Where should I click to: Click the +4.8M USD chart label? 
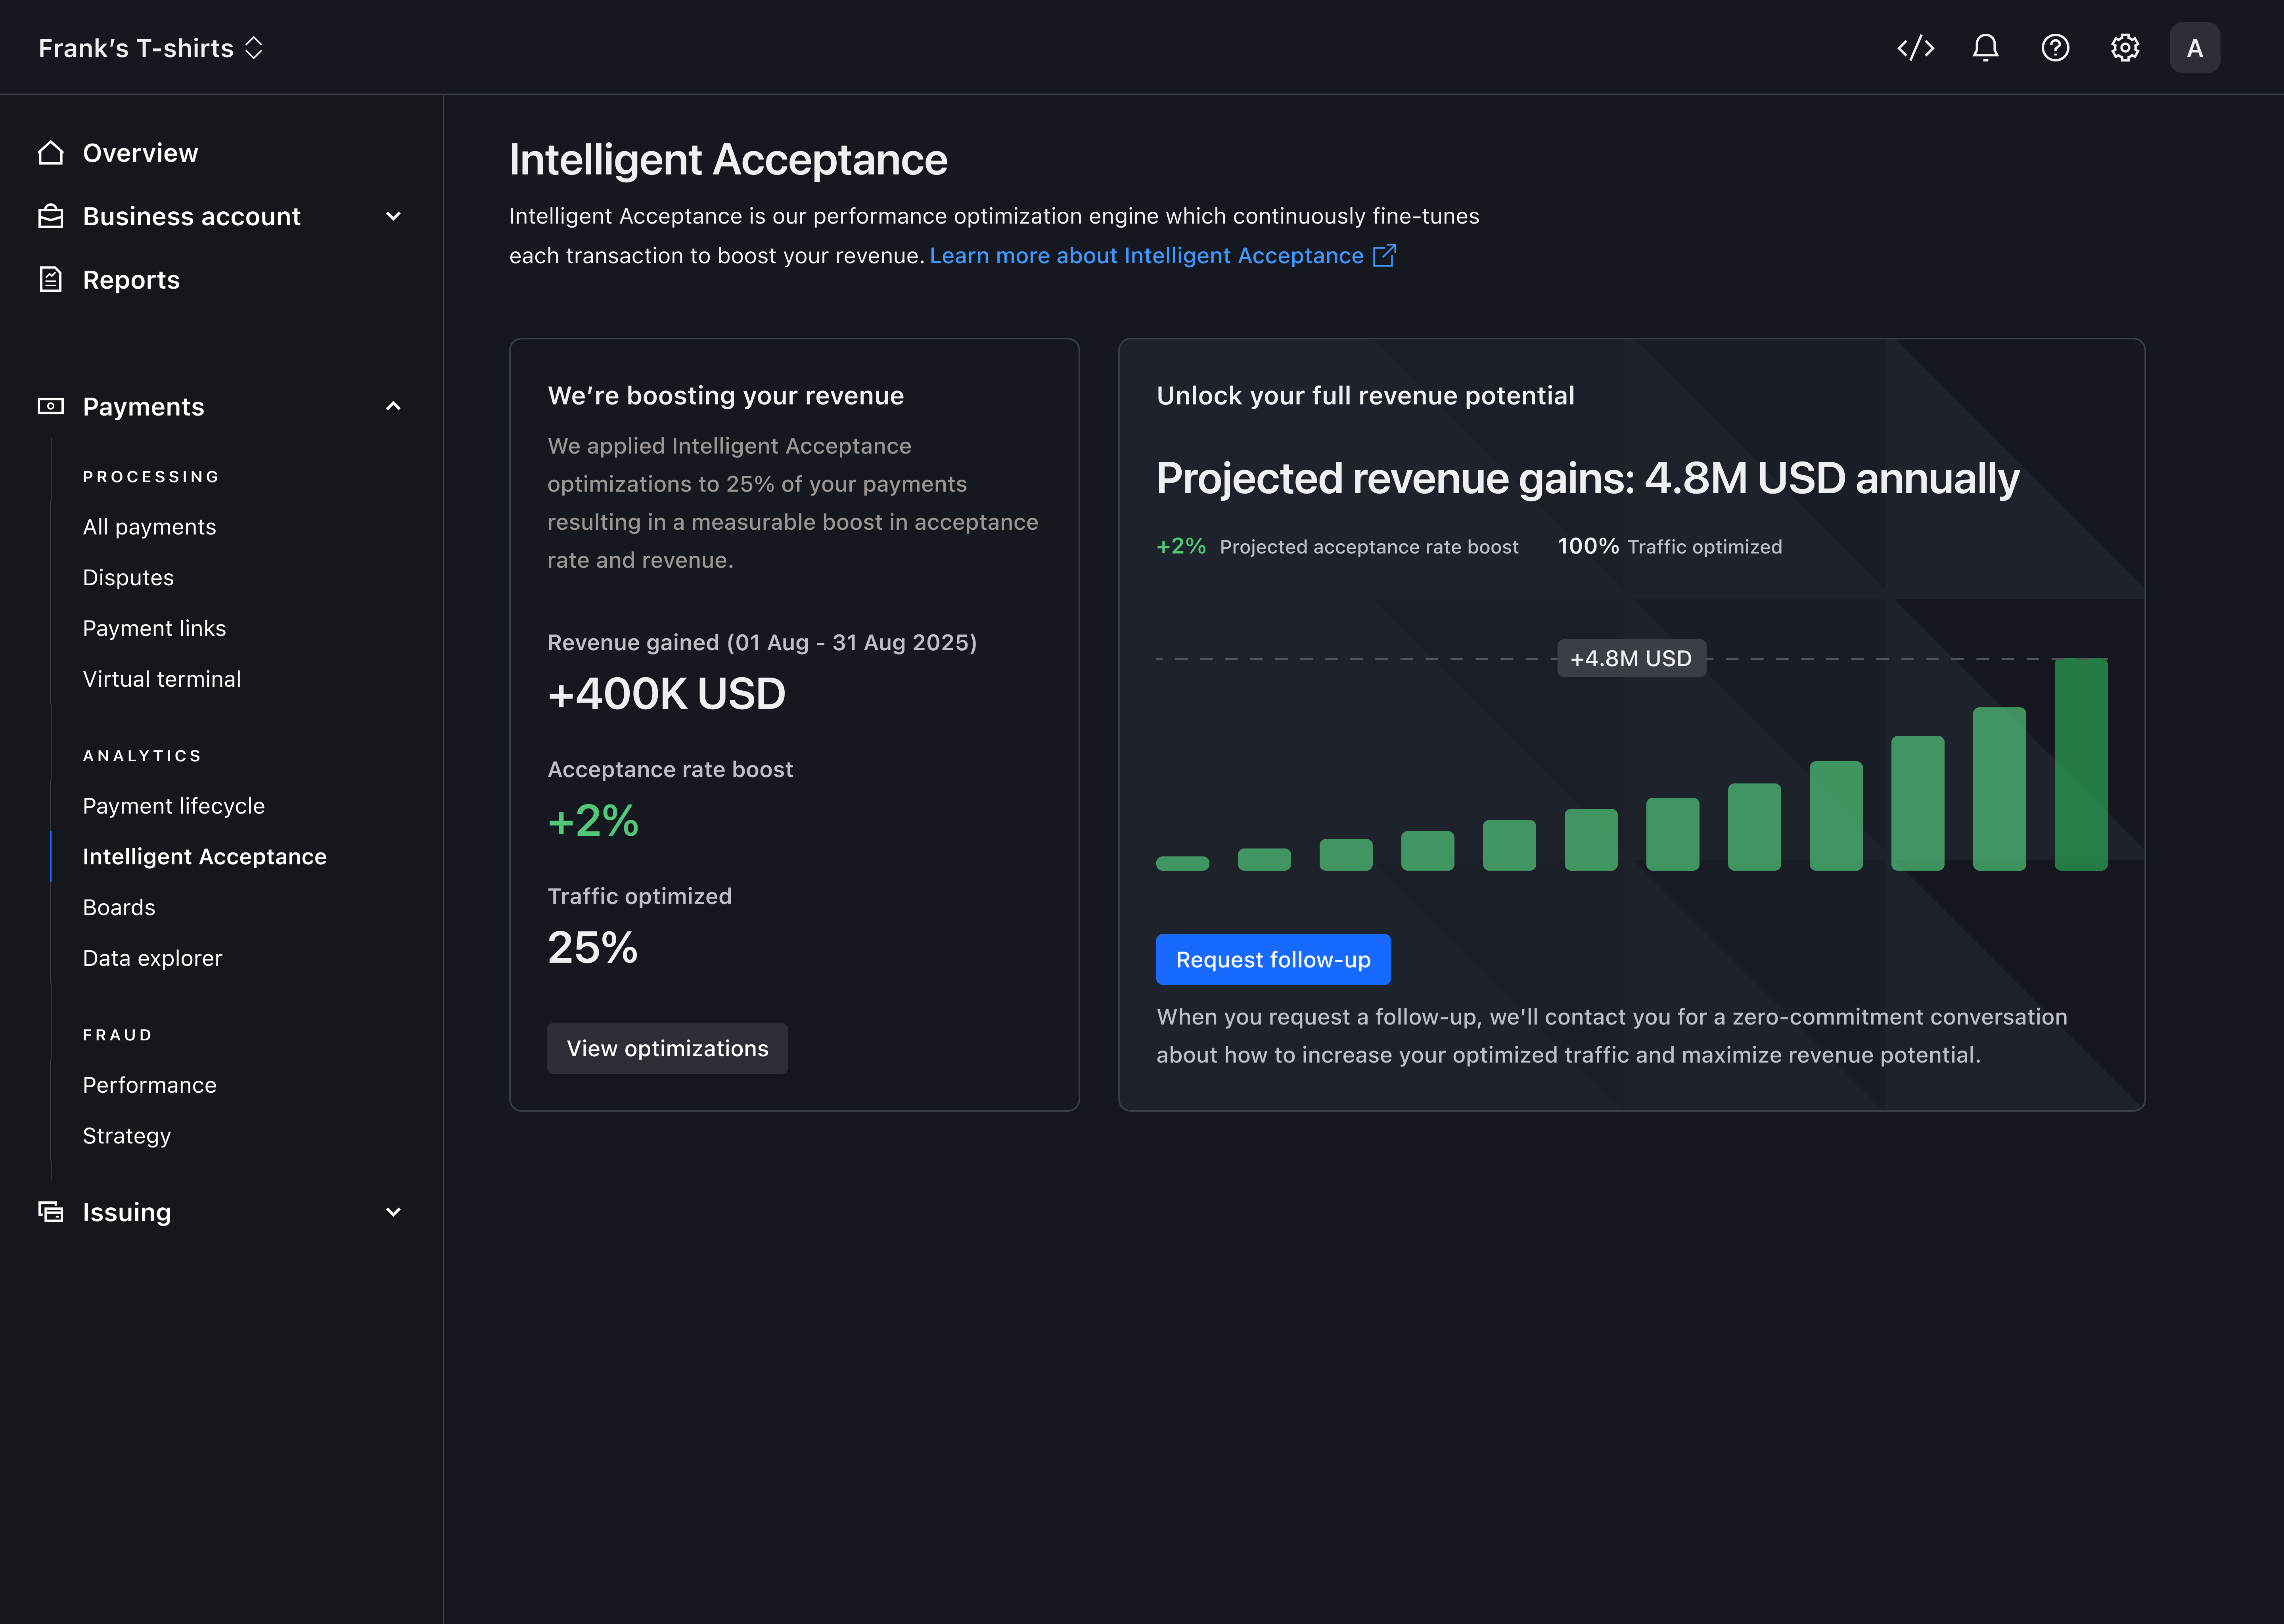click(x=1631, y=658)
